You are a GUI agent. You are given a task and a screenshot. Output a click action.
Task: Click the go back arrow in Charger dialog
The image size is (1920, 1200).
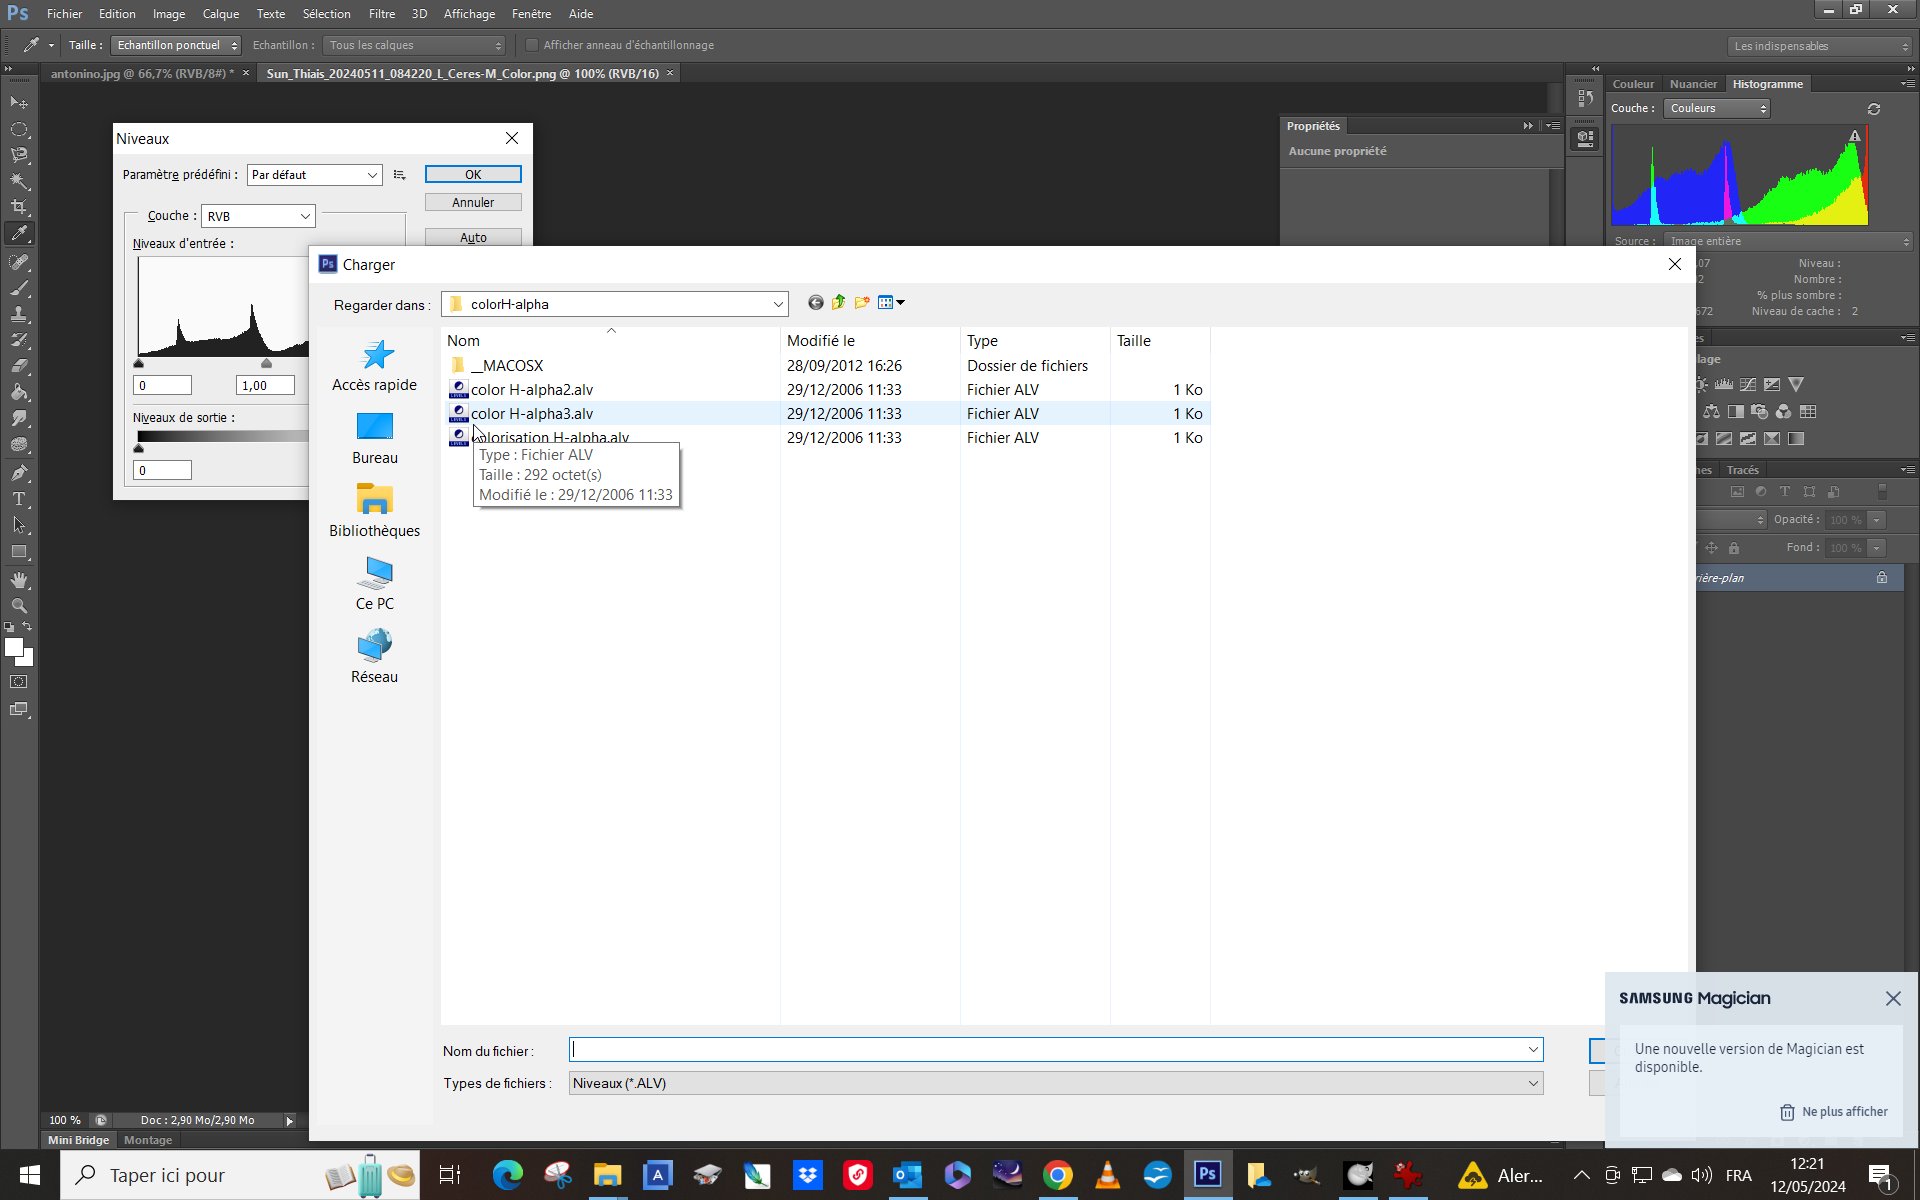(815, 303)
